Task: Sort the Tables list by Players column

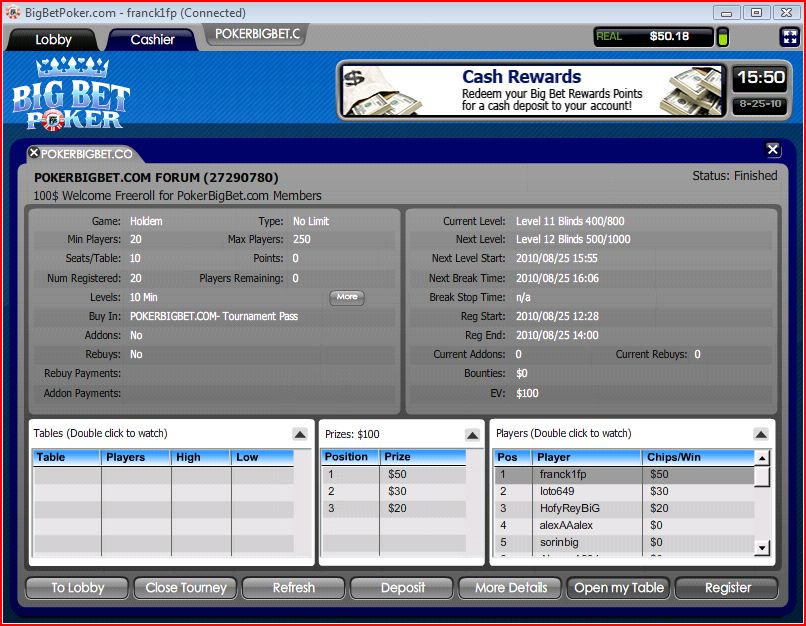Action: 136,457
